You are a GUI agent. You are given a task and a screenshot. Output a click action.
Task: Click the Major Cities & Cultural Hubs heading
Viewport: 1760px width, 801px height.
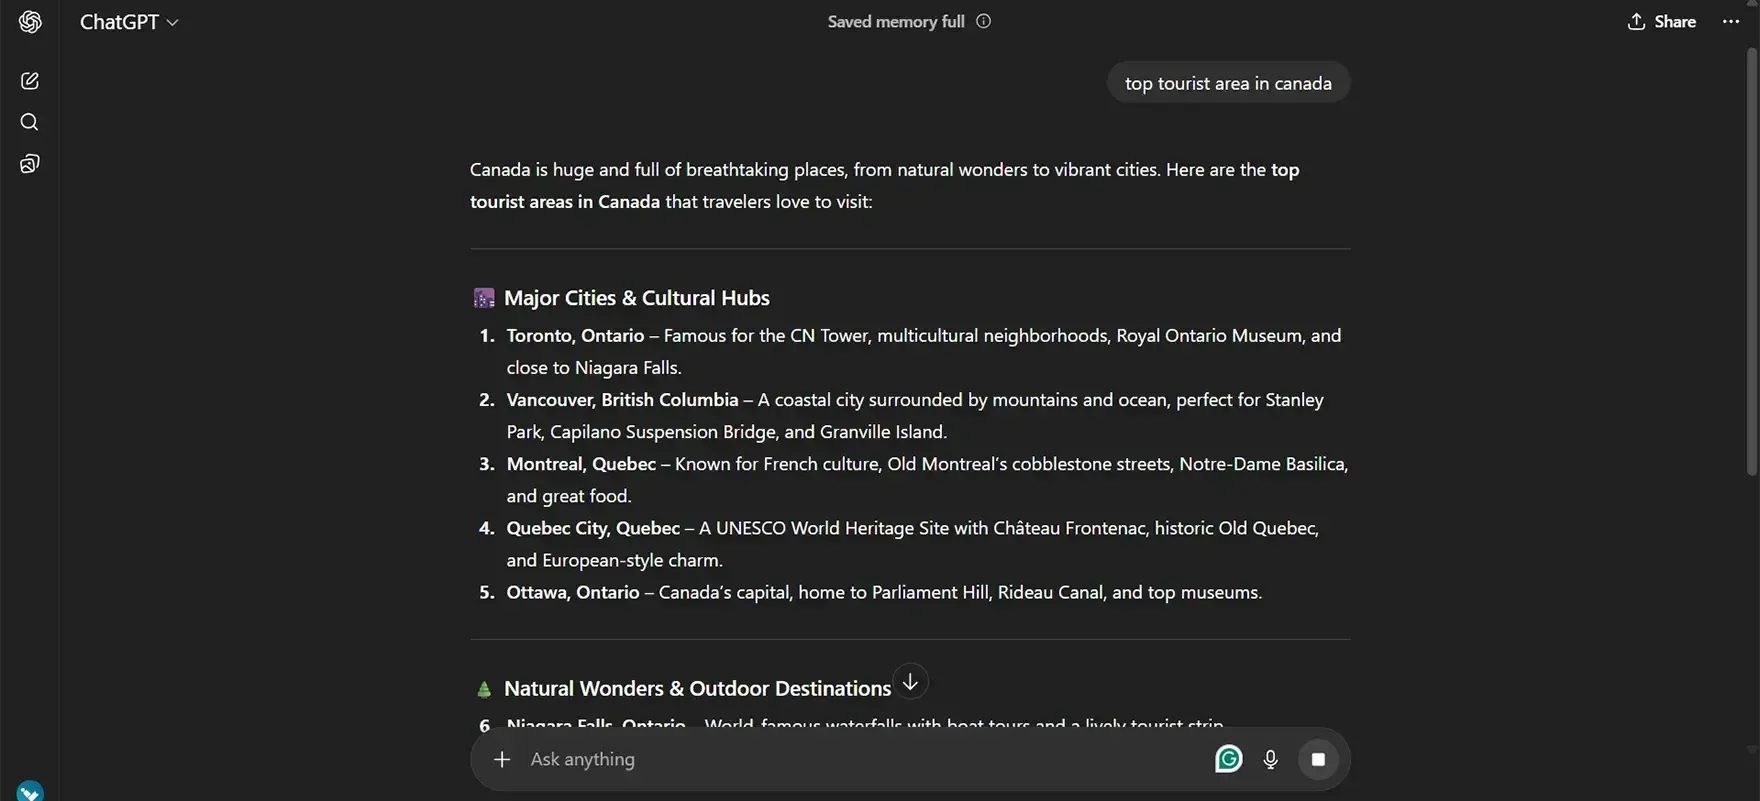click(636, 298)
